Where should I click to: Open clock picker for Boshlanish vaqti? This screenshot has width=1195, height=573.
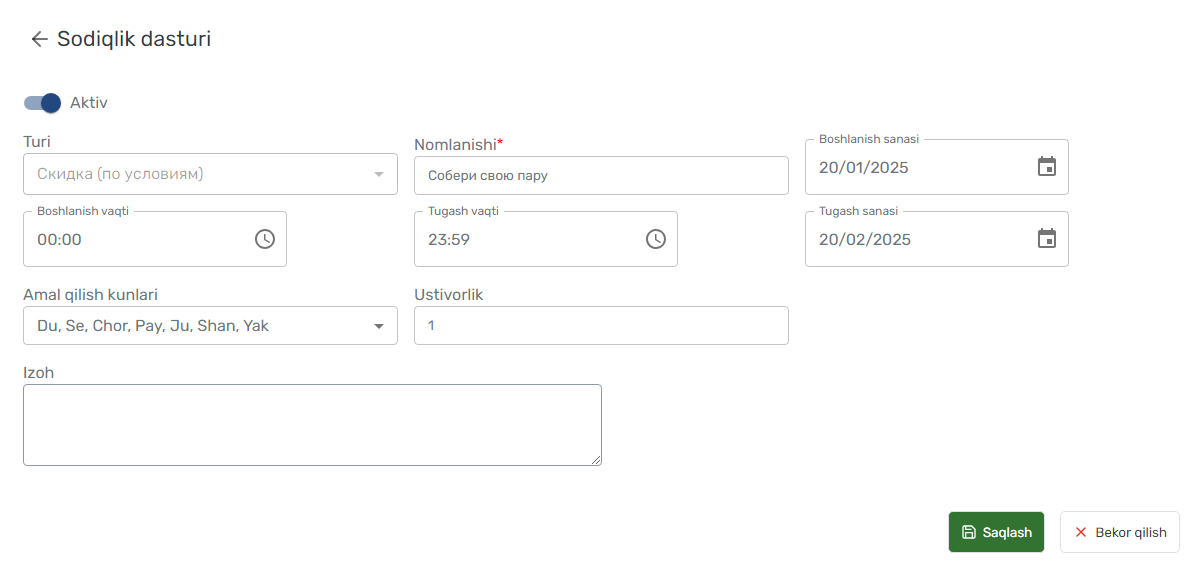point(264,238)
